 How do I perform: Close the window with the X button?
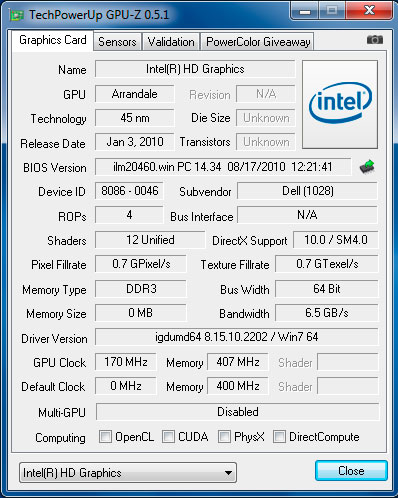click(369, 11)
